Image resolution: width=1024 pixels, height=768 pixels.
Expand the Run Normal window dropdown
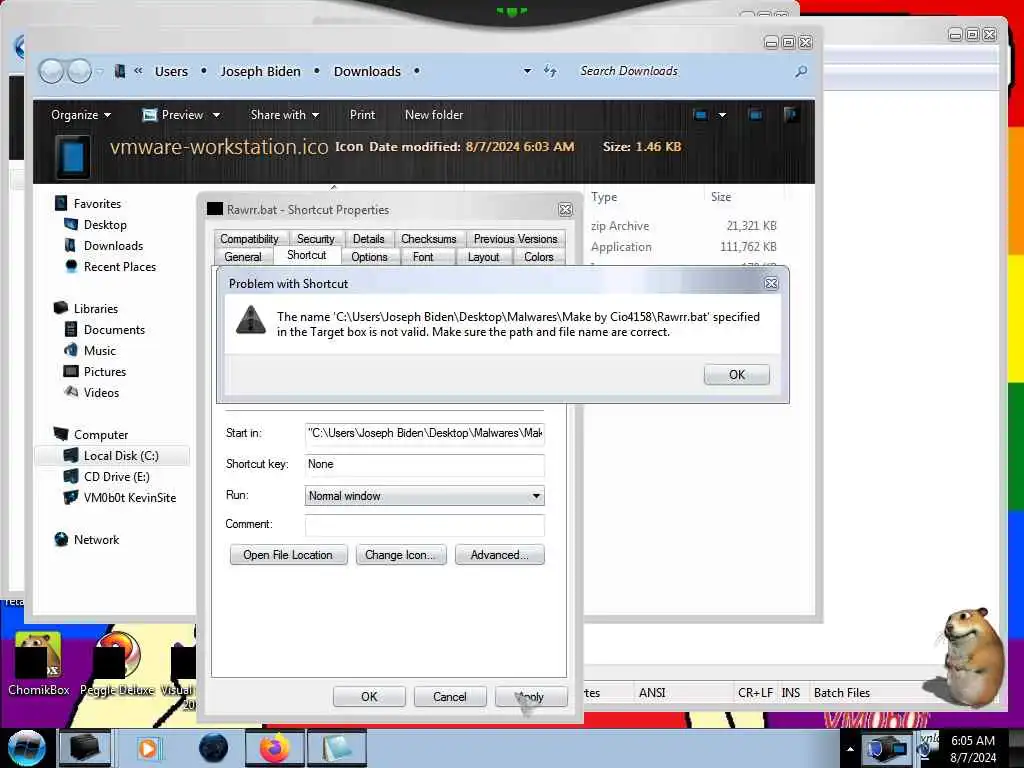tap(424, 496)
